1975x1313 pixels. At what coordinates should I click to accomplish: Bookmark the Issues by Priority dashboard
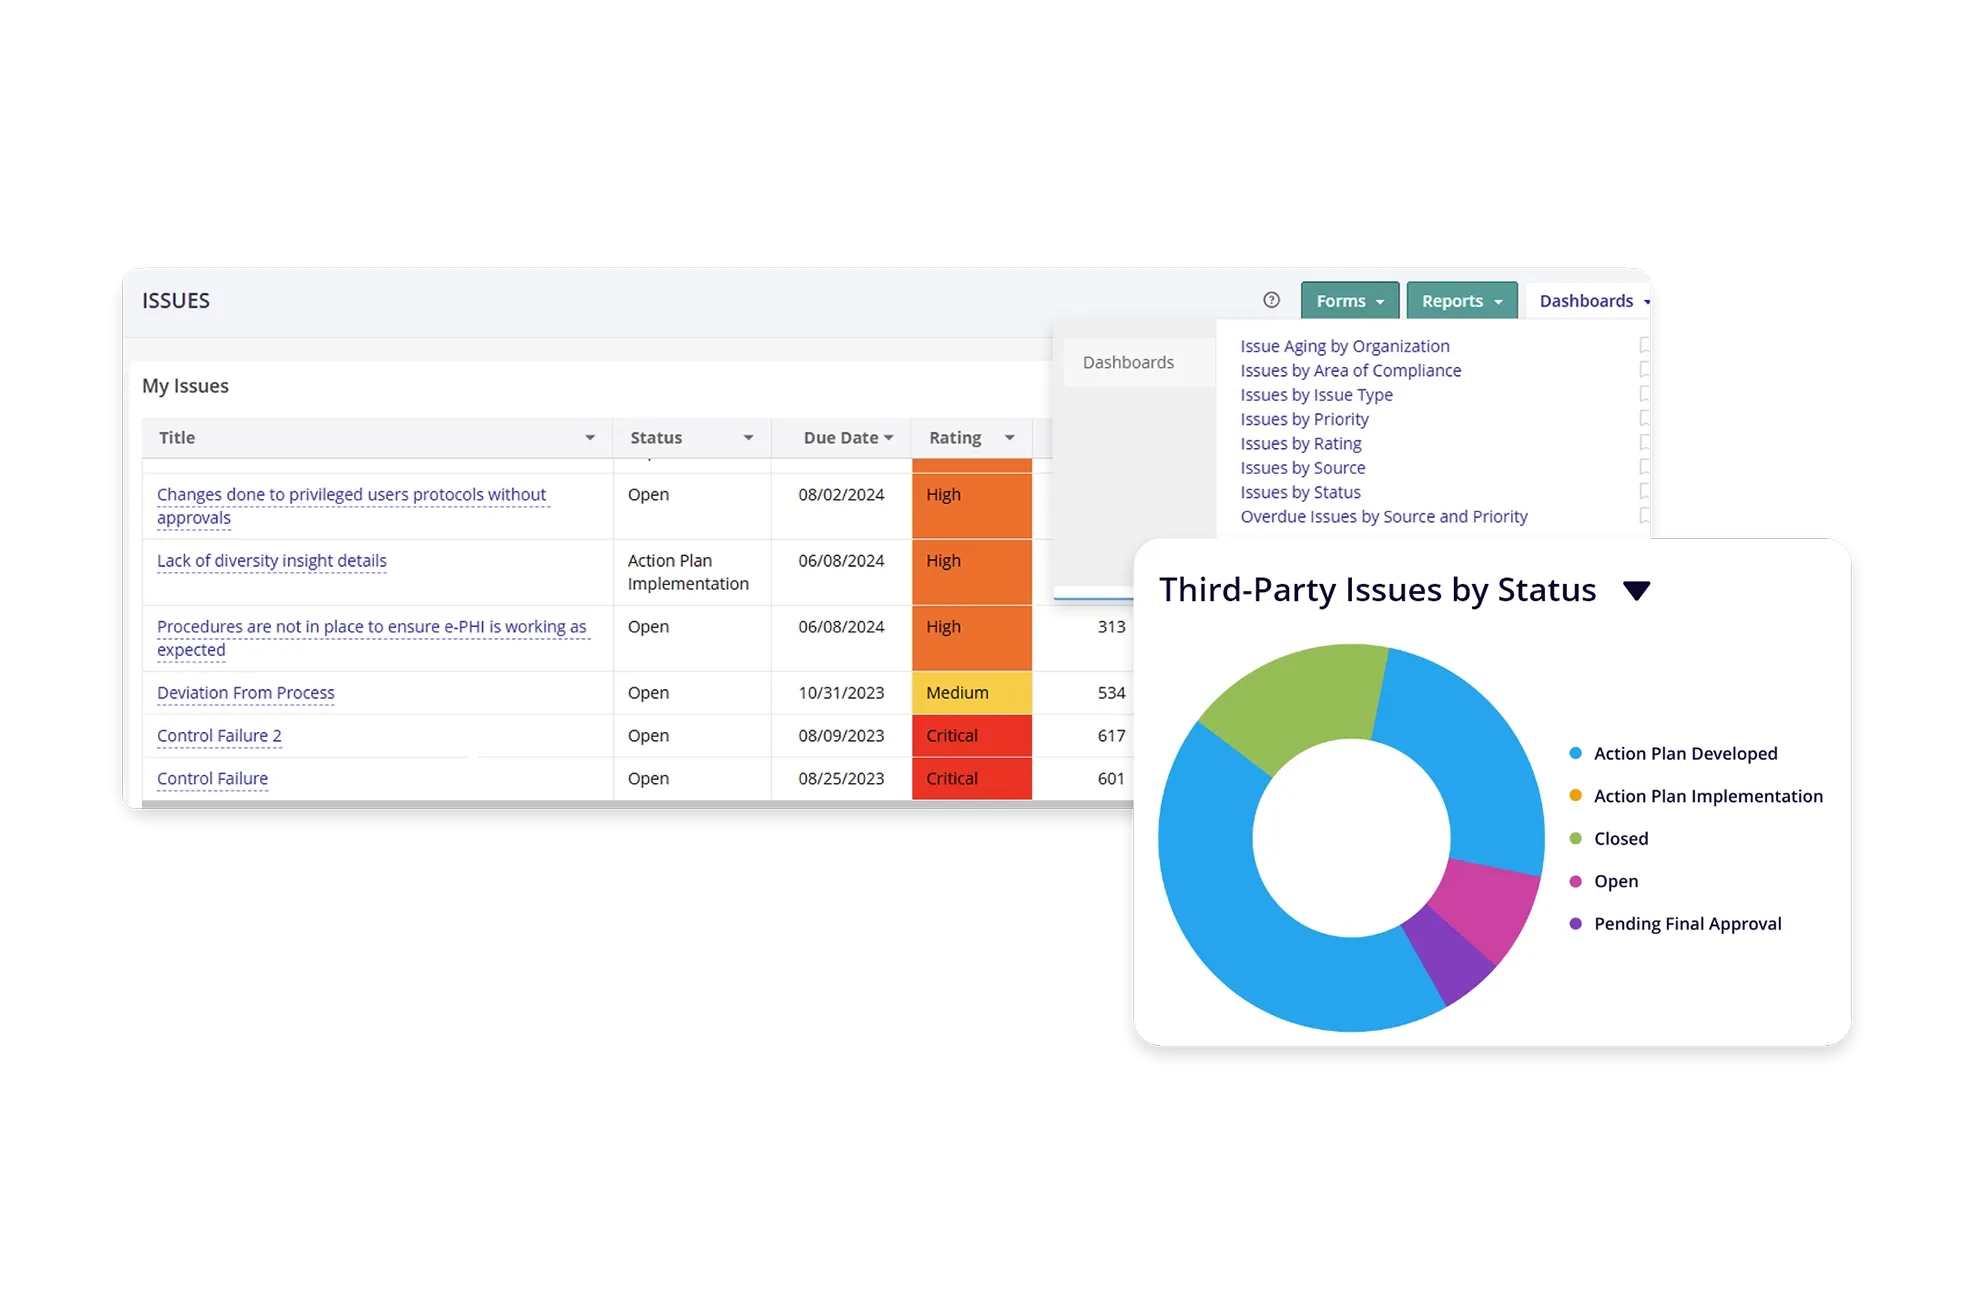click(x=1644, y=418)
